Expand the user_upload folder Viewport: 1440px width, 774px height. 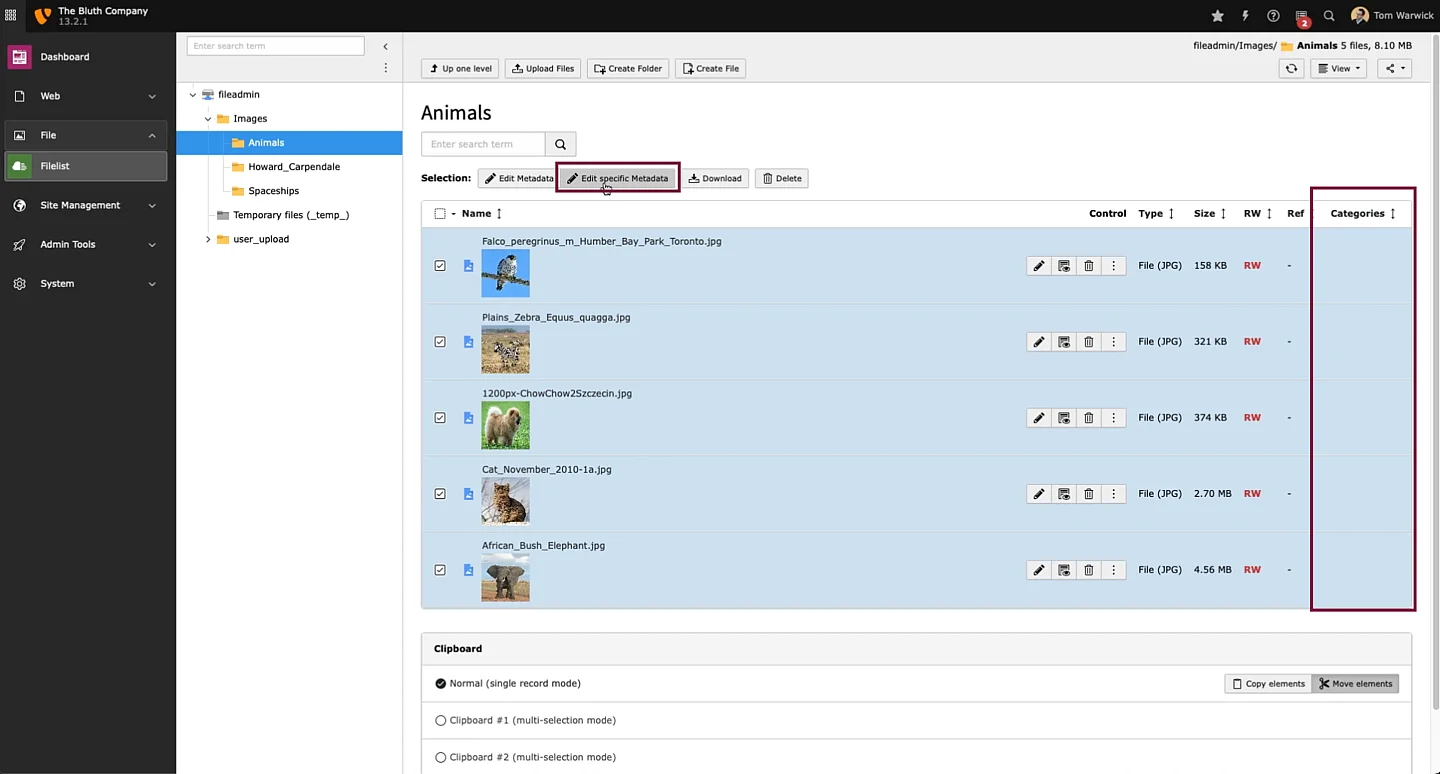[208, 239]
